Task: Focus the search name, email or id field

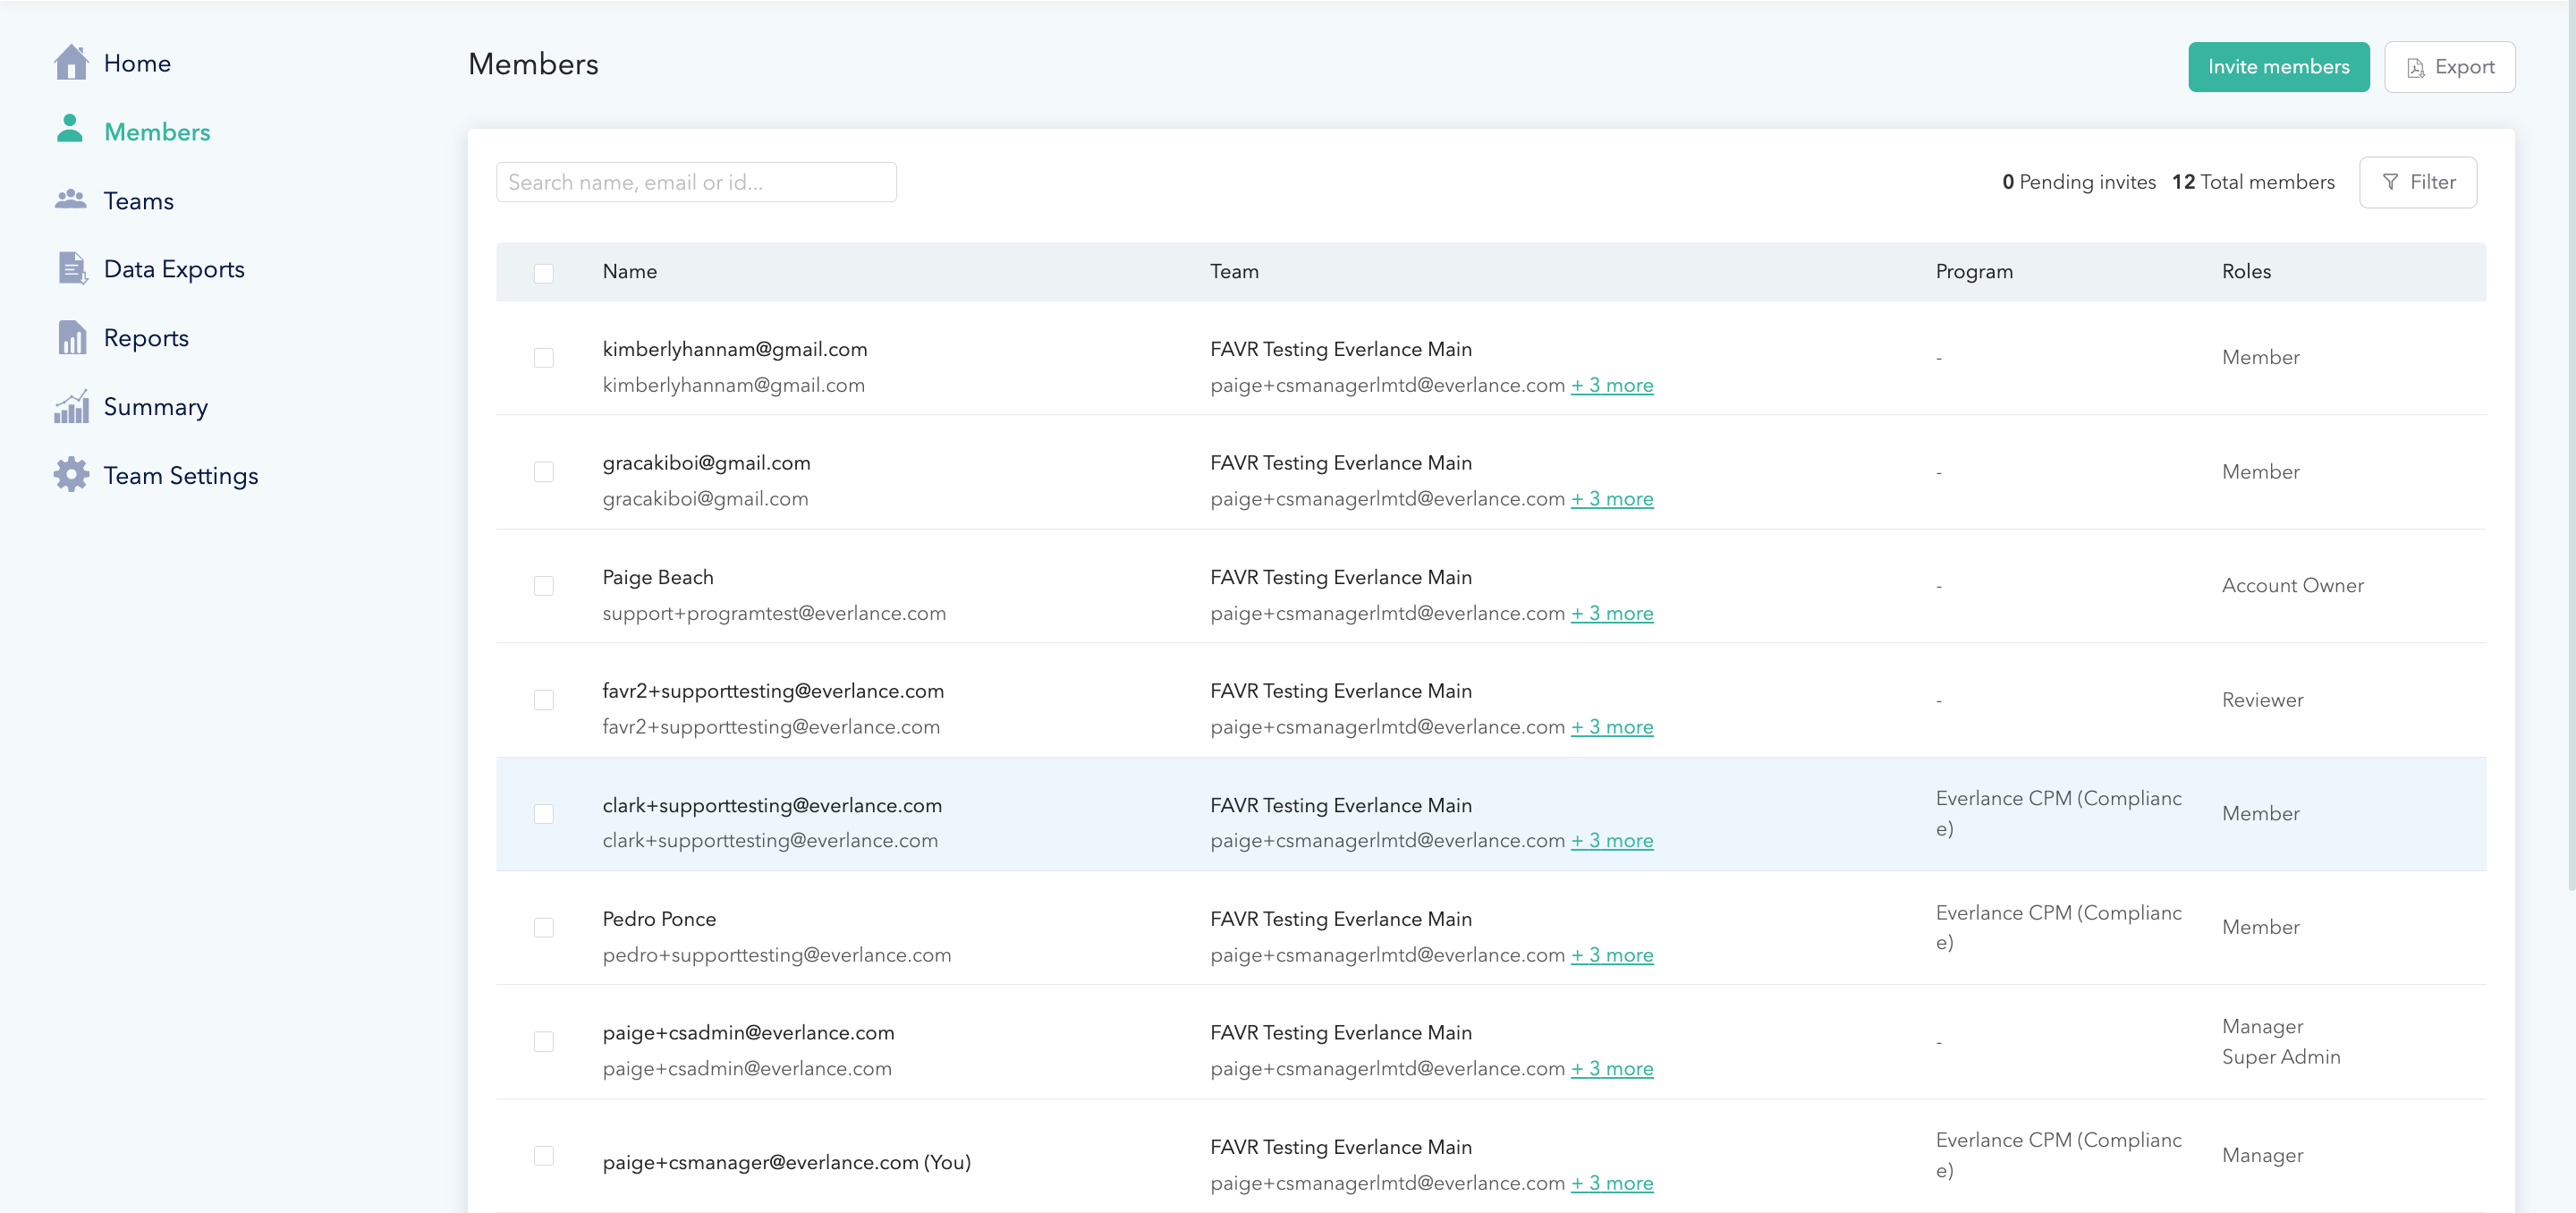Action: tap(696, 182)
